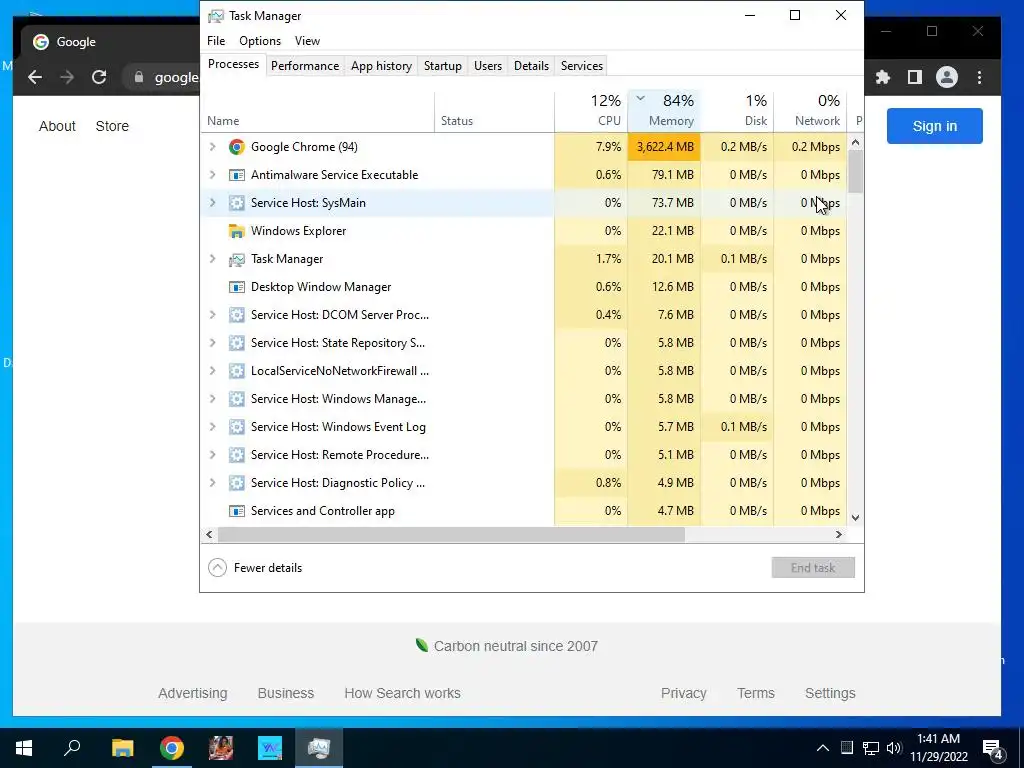Click the Antimalware Service Executable icon
The height and width of the screenshot is (768, 1024).
coord(236,175)
